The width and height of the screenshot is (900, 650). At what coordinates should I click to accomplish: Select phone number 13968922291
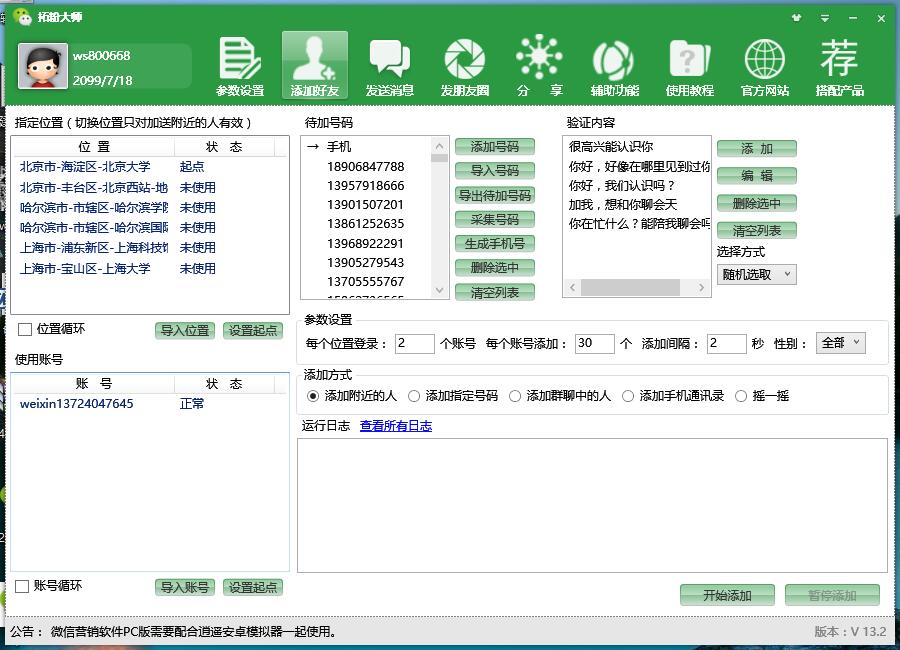click(x=366, y=243)
